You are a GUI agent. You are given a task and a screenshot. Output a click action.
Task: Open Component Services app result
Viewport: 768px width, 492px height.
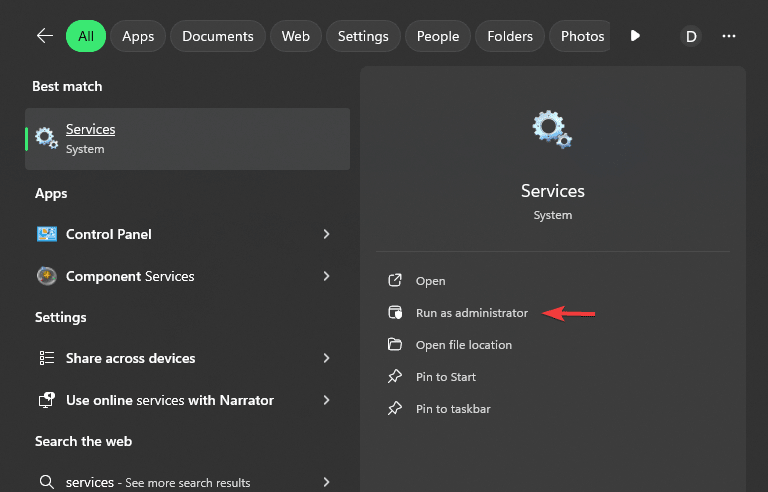pyautogui.click(x=188, y=276)
